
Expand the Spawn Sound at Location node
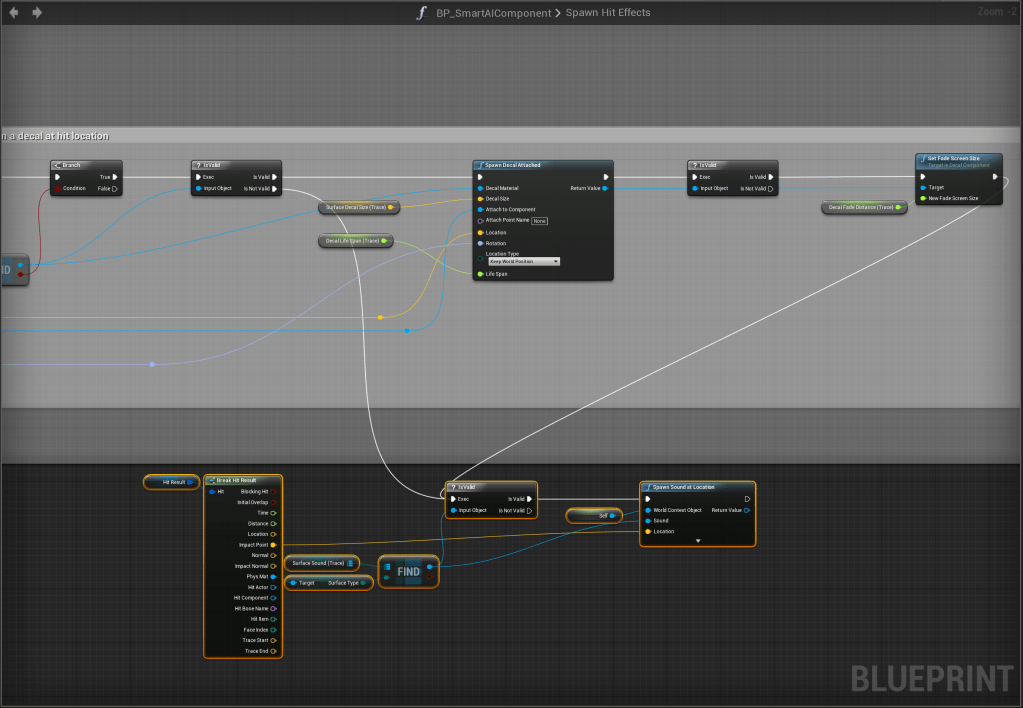(x=698, y=540)
